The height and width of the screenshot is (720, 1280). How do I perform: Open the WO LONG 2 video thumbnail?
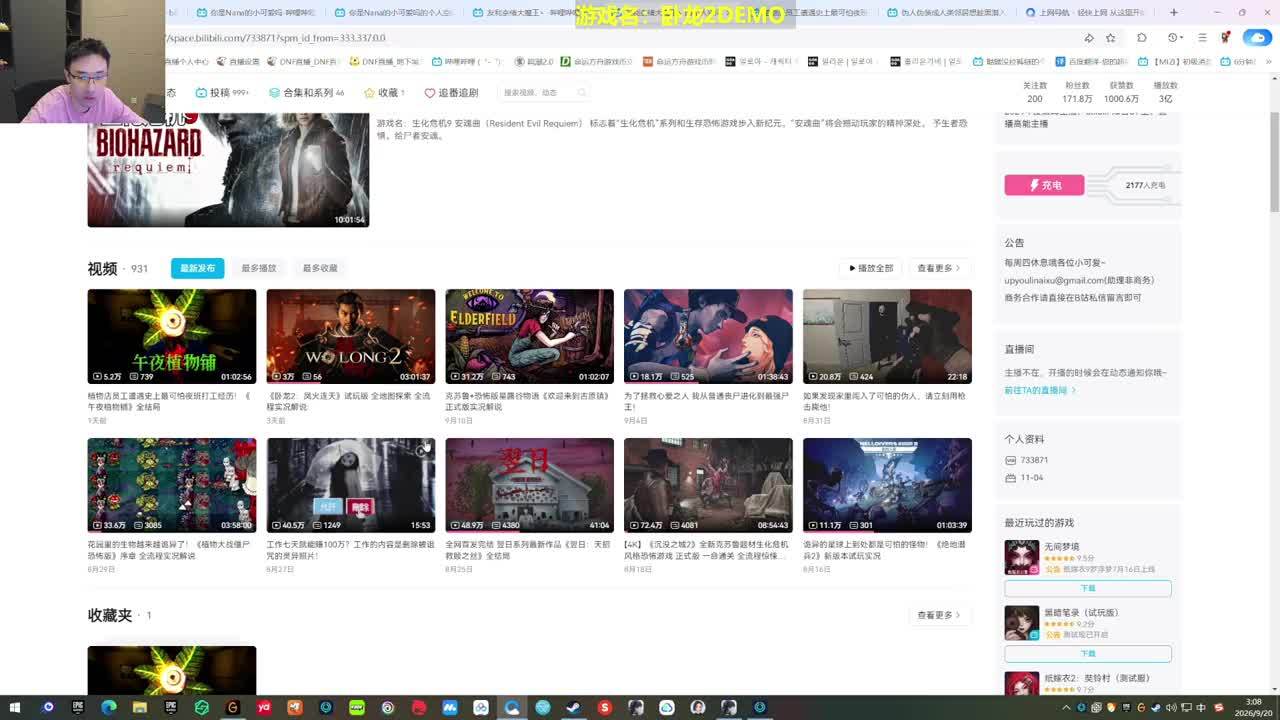[x=350, y=336]
